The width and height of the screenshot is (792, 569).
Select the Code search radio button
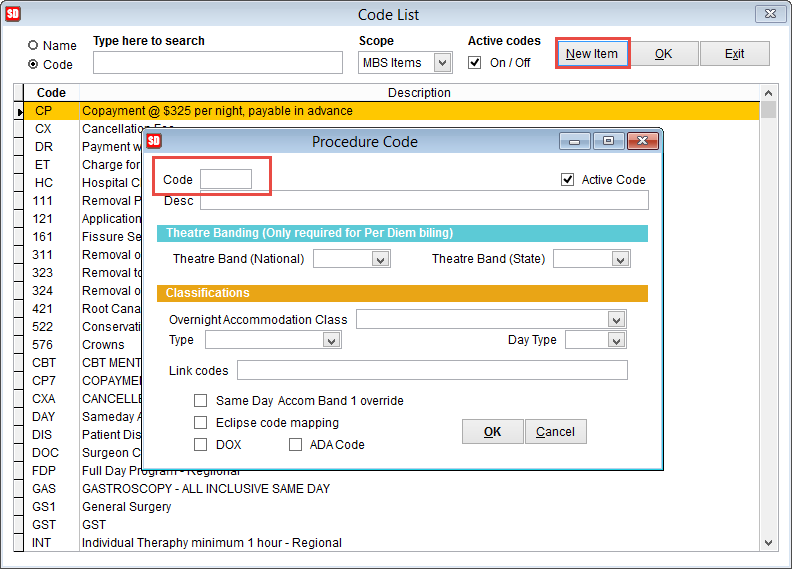click(x=33, y=64)
